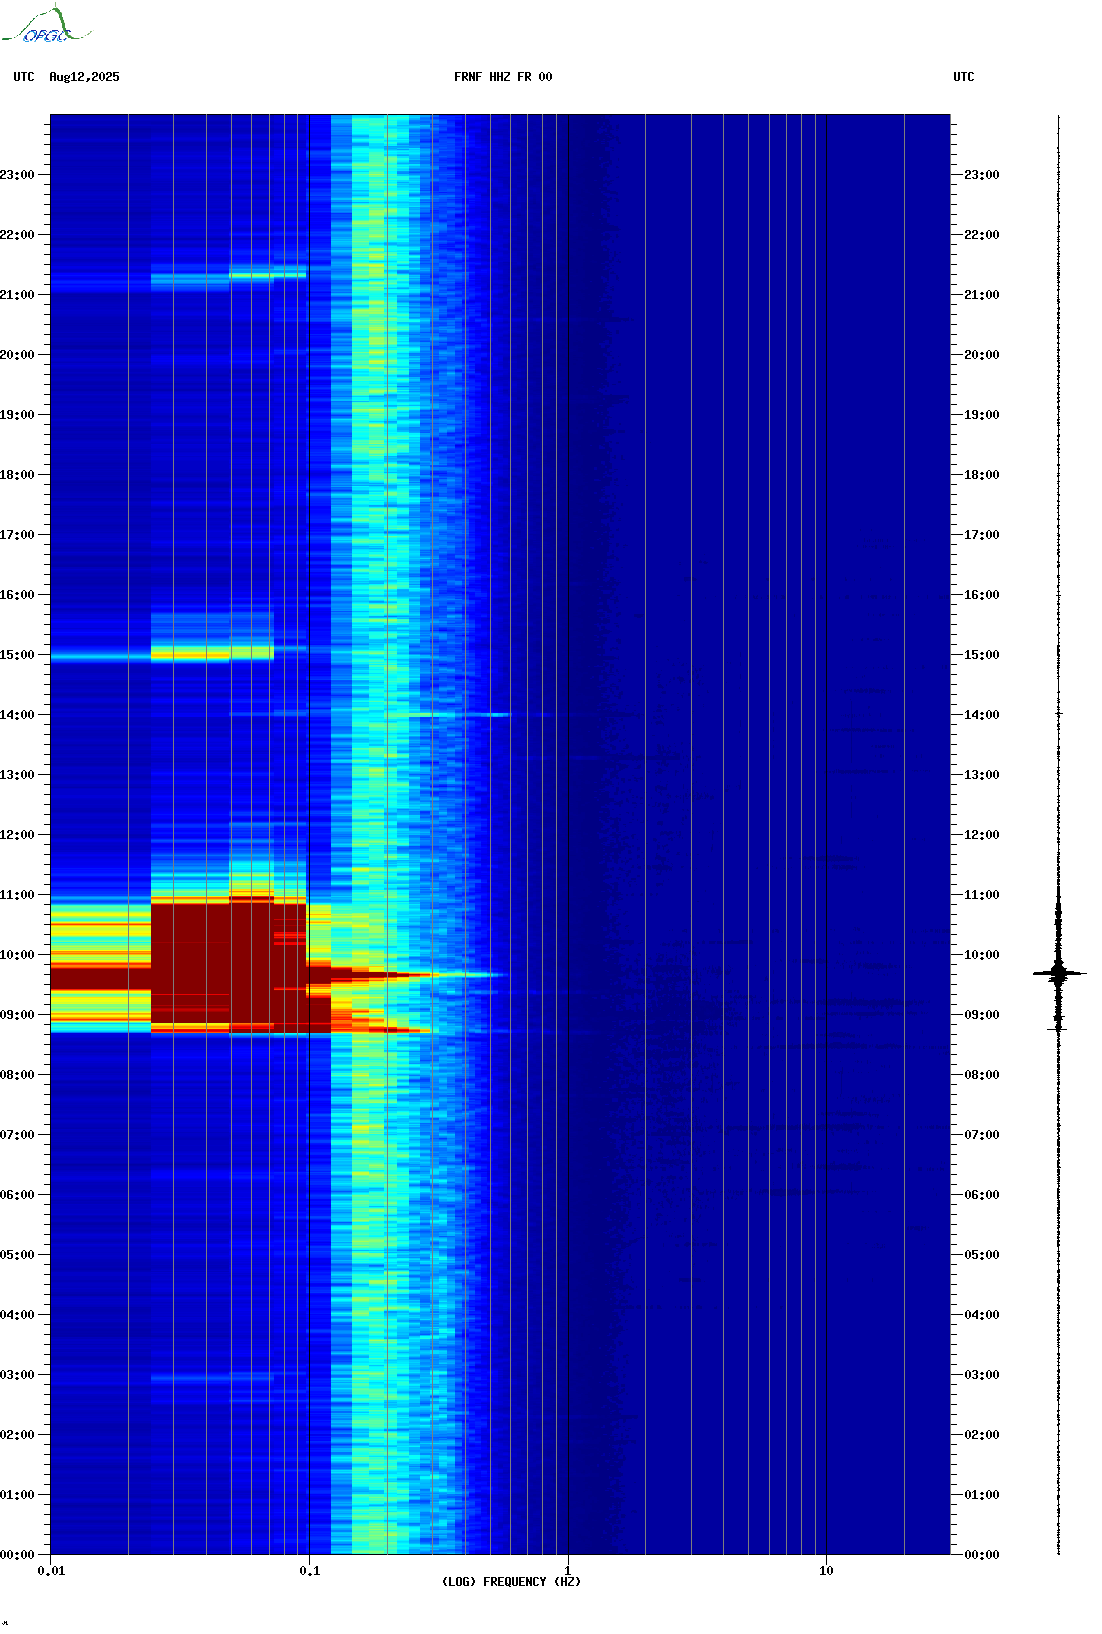
Task: Click the right-axis 19:00 time label
Action: click(x=982, y=415)
